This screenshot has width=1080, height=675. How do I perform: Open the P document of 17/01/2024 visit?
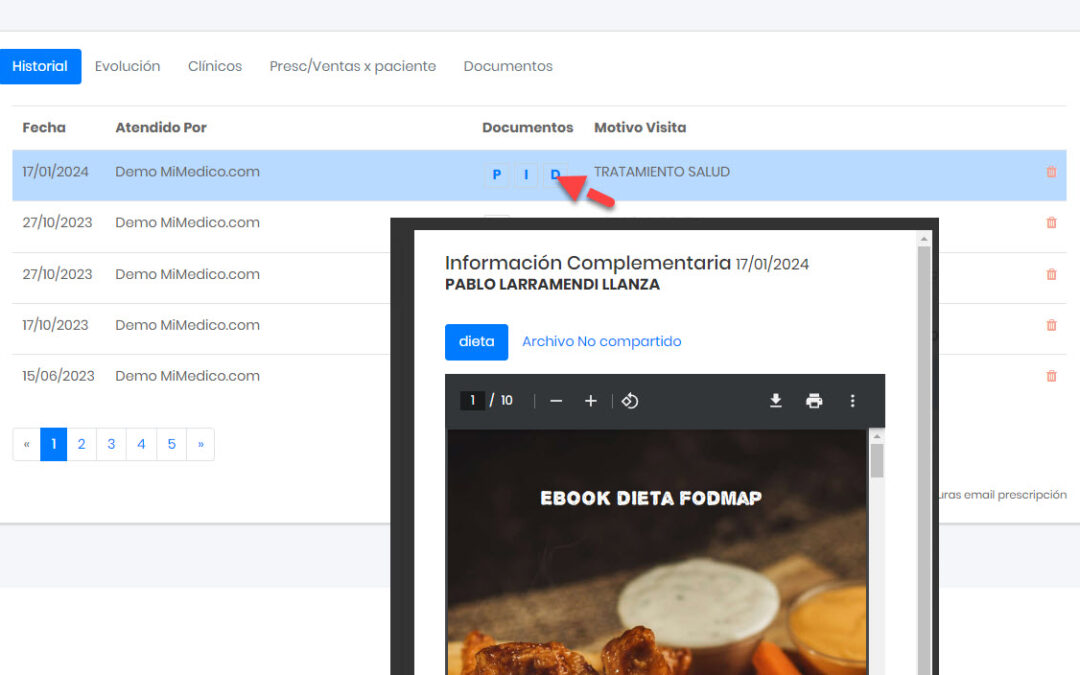coord(497,174)
